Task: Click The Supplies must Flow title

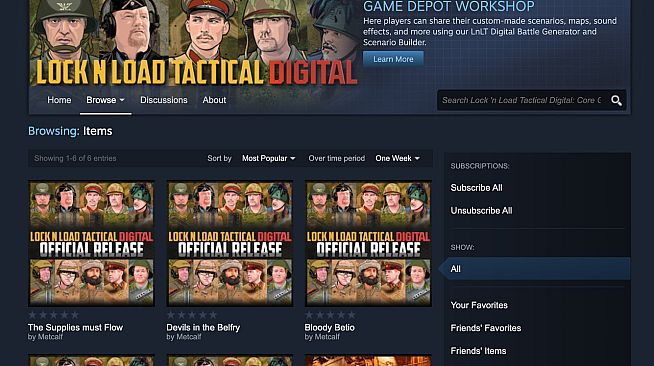Action: pyautogui.click(x=75, y=328)
